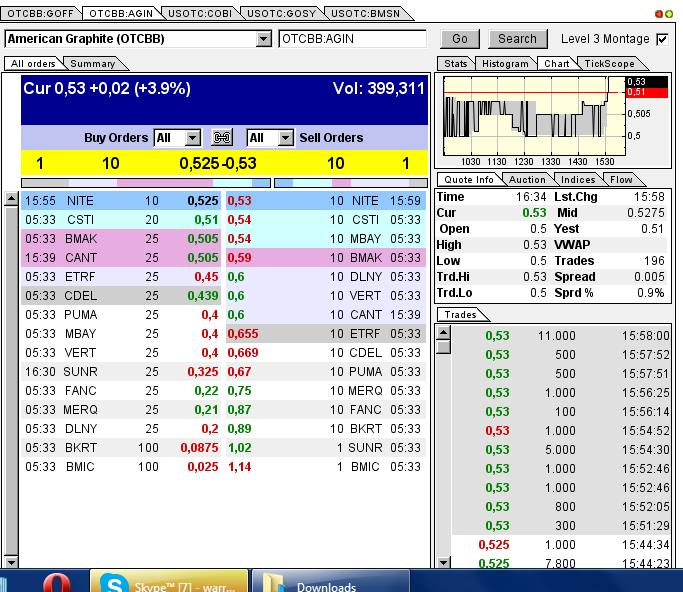Viewport: 683px width, 592px height.
Task: Click the link icon between Buy and Sell filters
Action: click(x=222, y=138)
